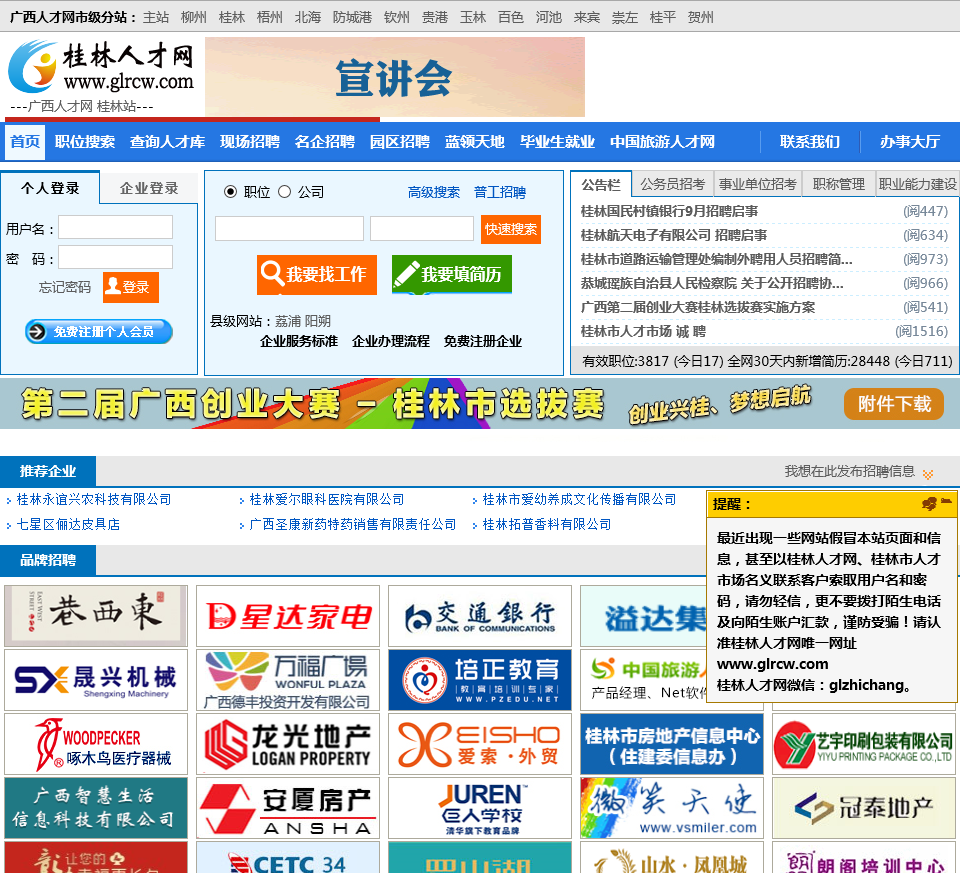Minimize the 提醒 reminder popup
This screenshot has height=873, width=960.
pos(946,501)
